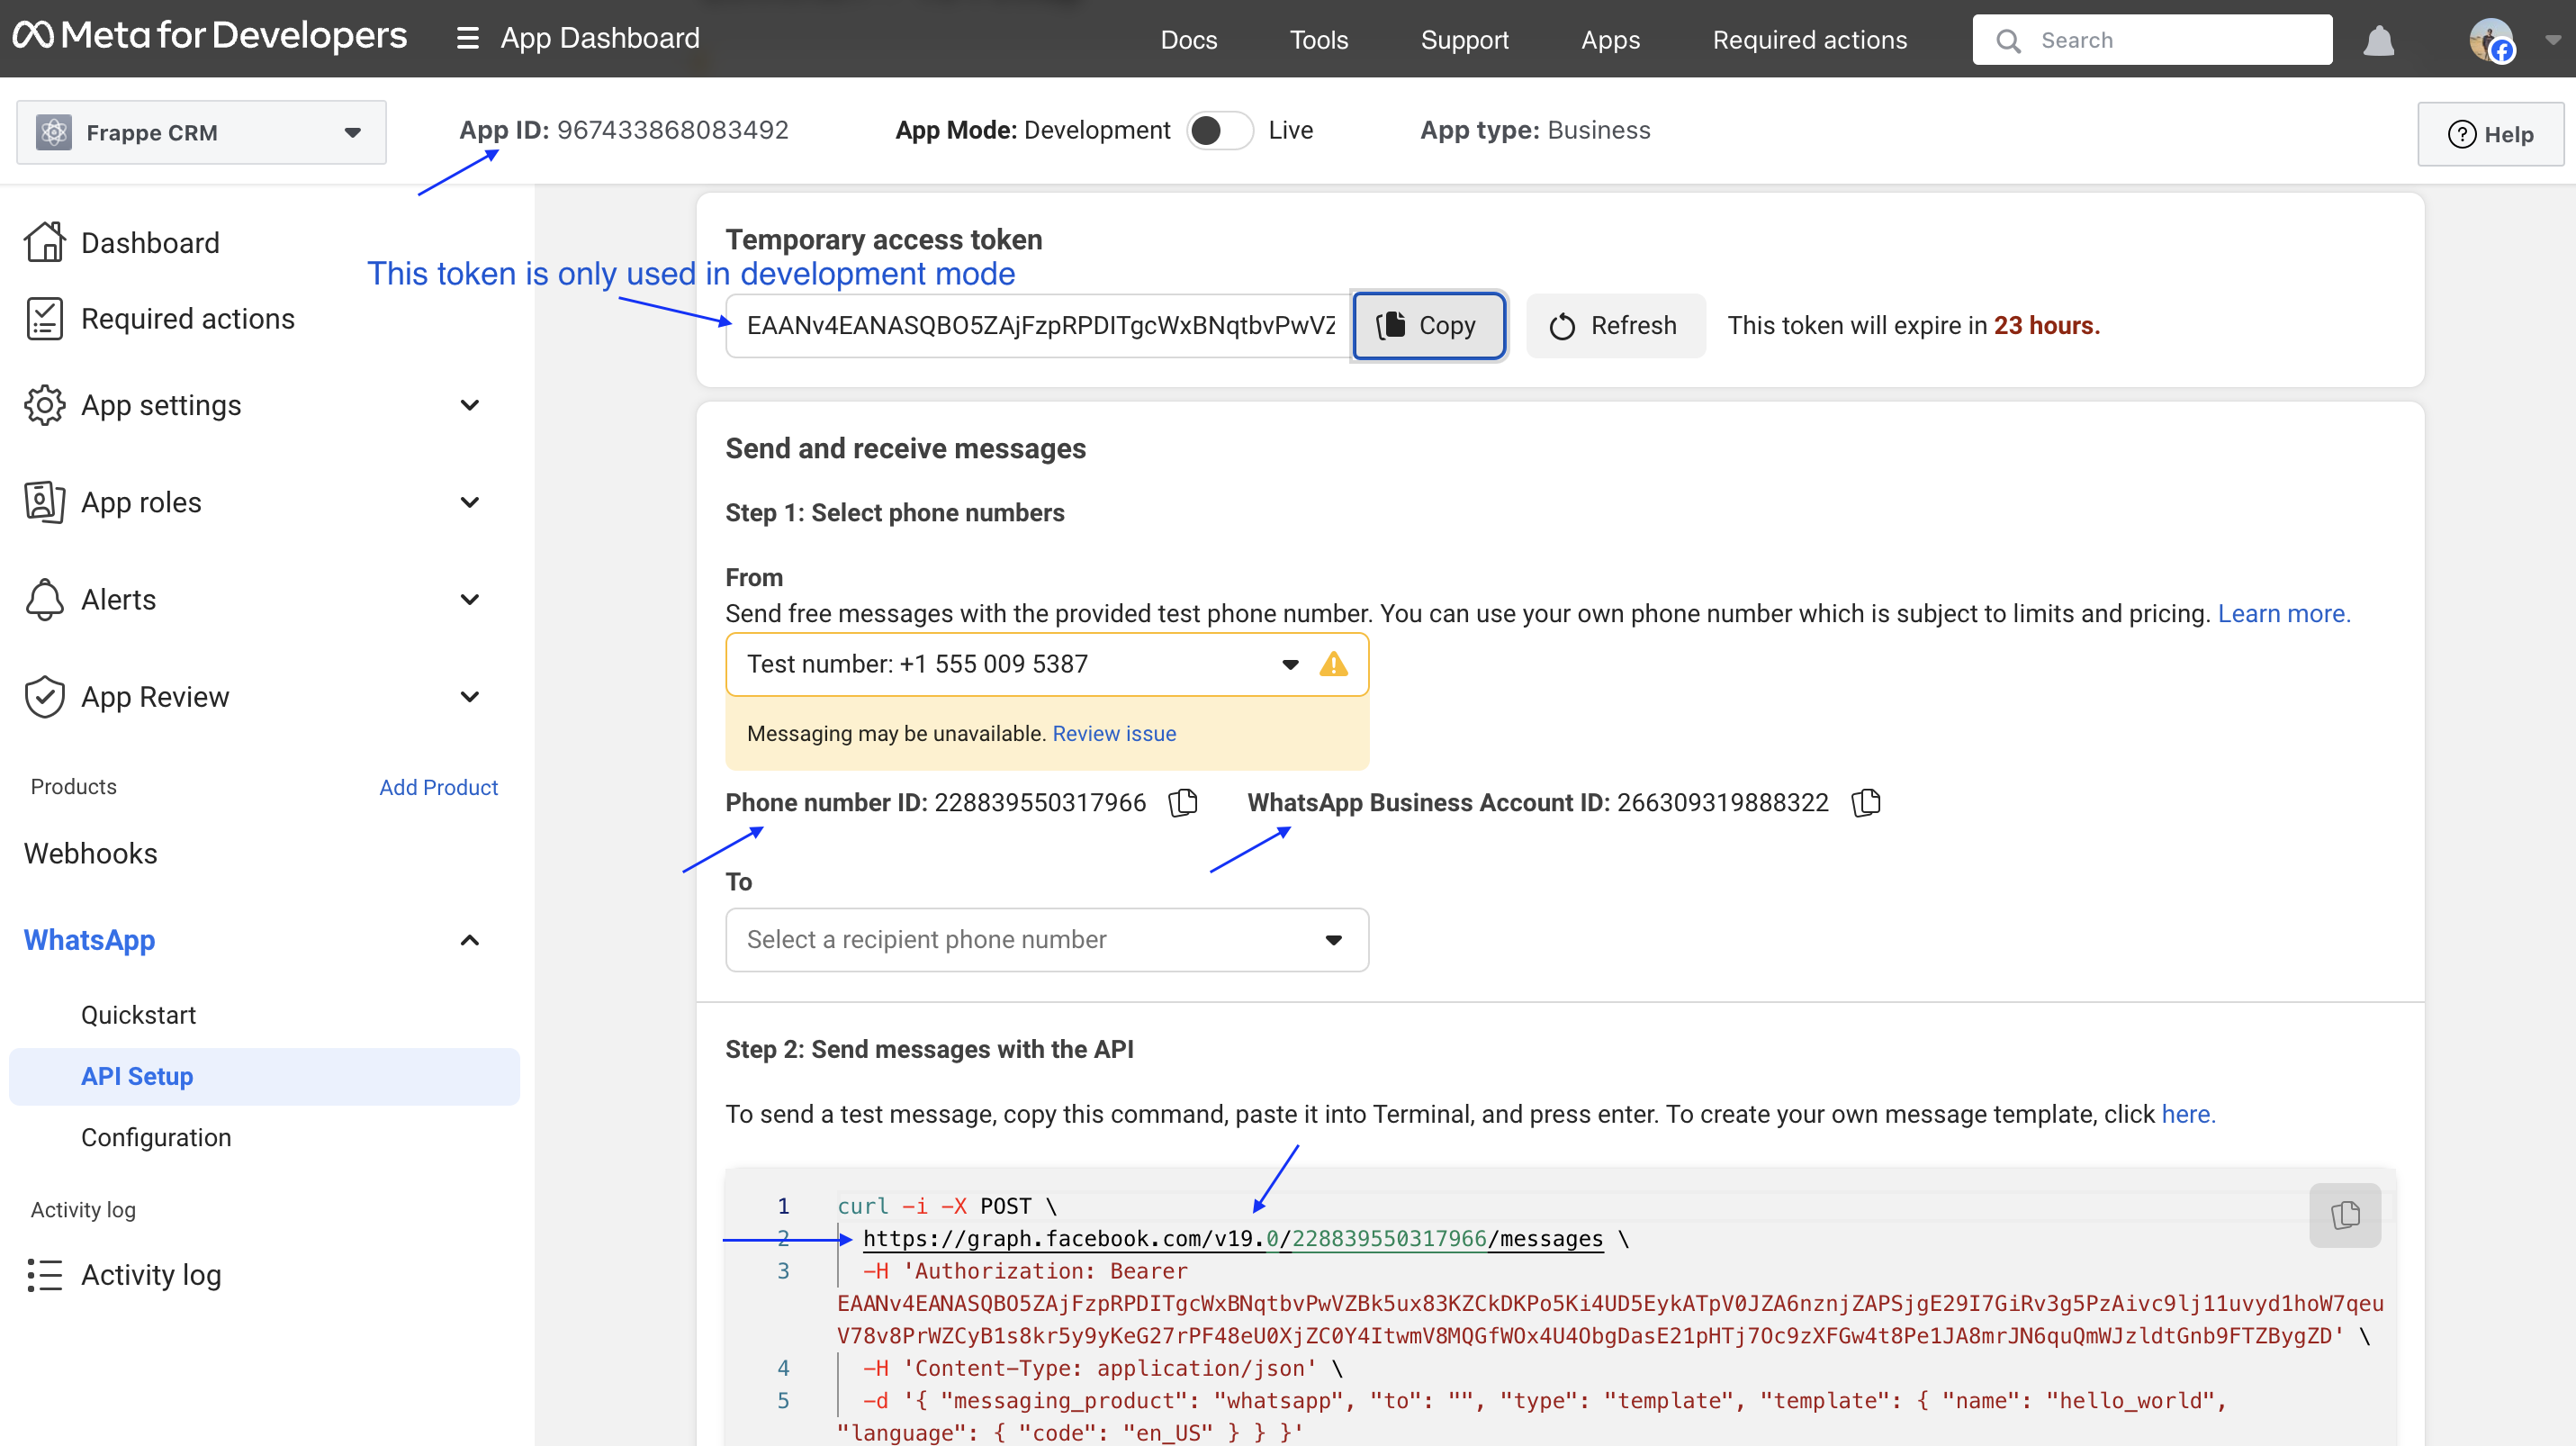Open Webhooks product
The image size is (2576, 1446).
point(90,853)
